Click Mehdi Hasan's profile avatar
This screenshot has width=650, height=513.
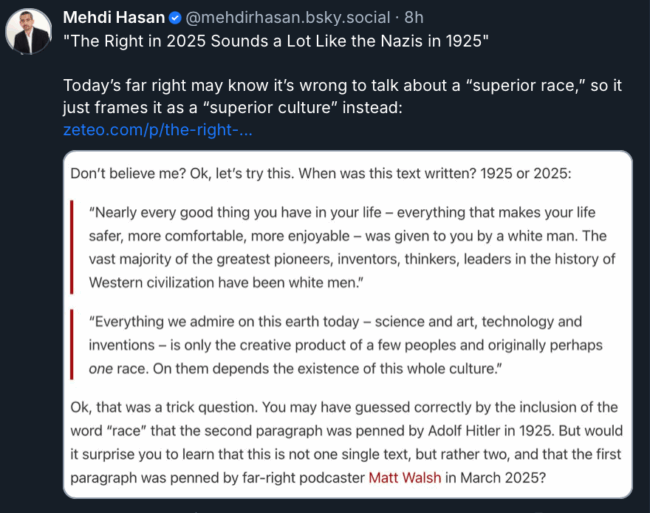pos(29,33)
